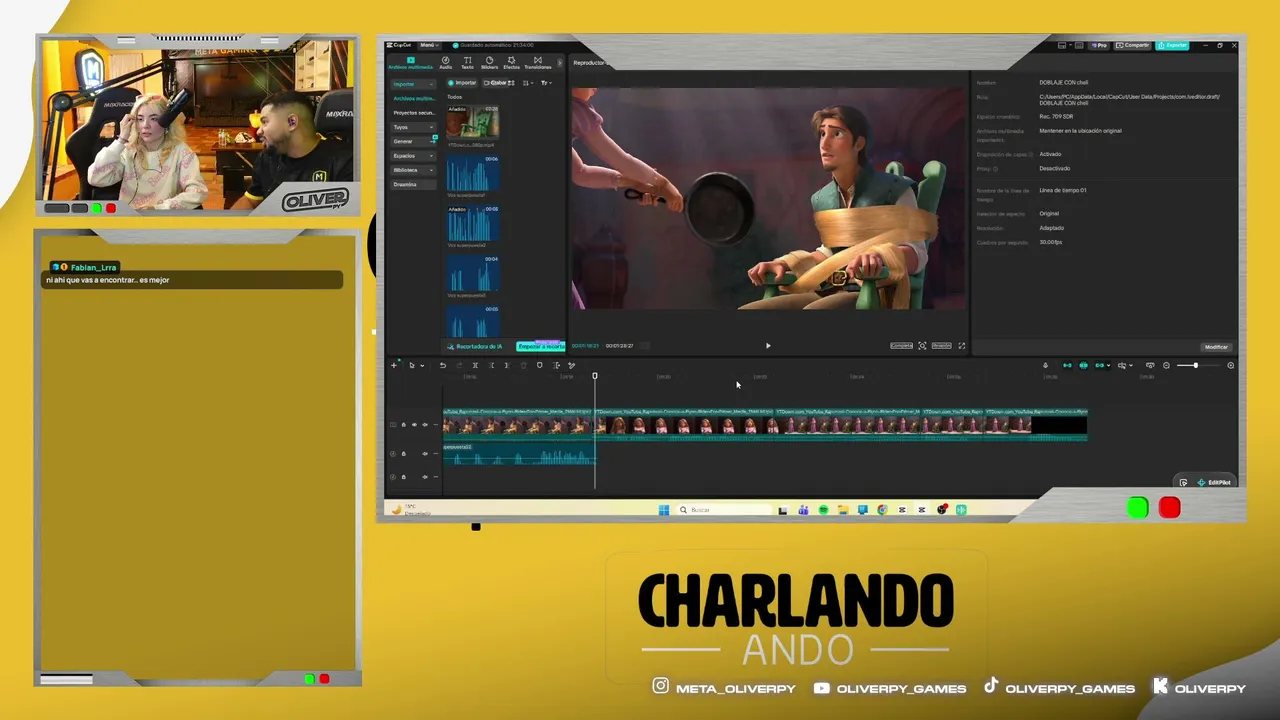
Task: Open Dreamina in the sidebar
Action: 412,184
